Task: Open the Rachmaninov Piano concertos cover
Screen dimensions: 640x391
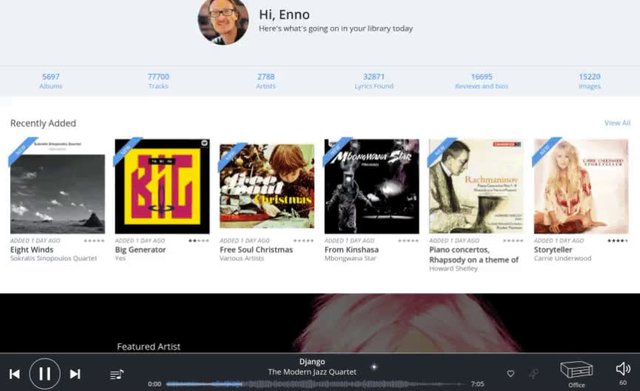Action: (x=476, y=186)
